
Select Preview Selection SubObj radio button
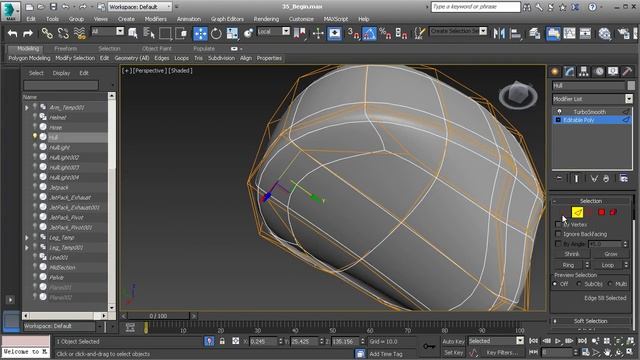(x=579, y=284)
